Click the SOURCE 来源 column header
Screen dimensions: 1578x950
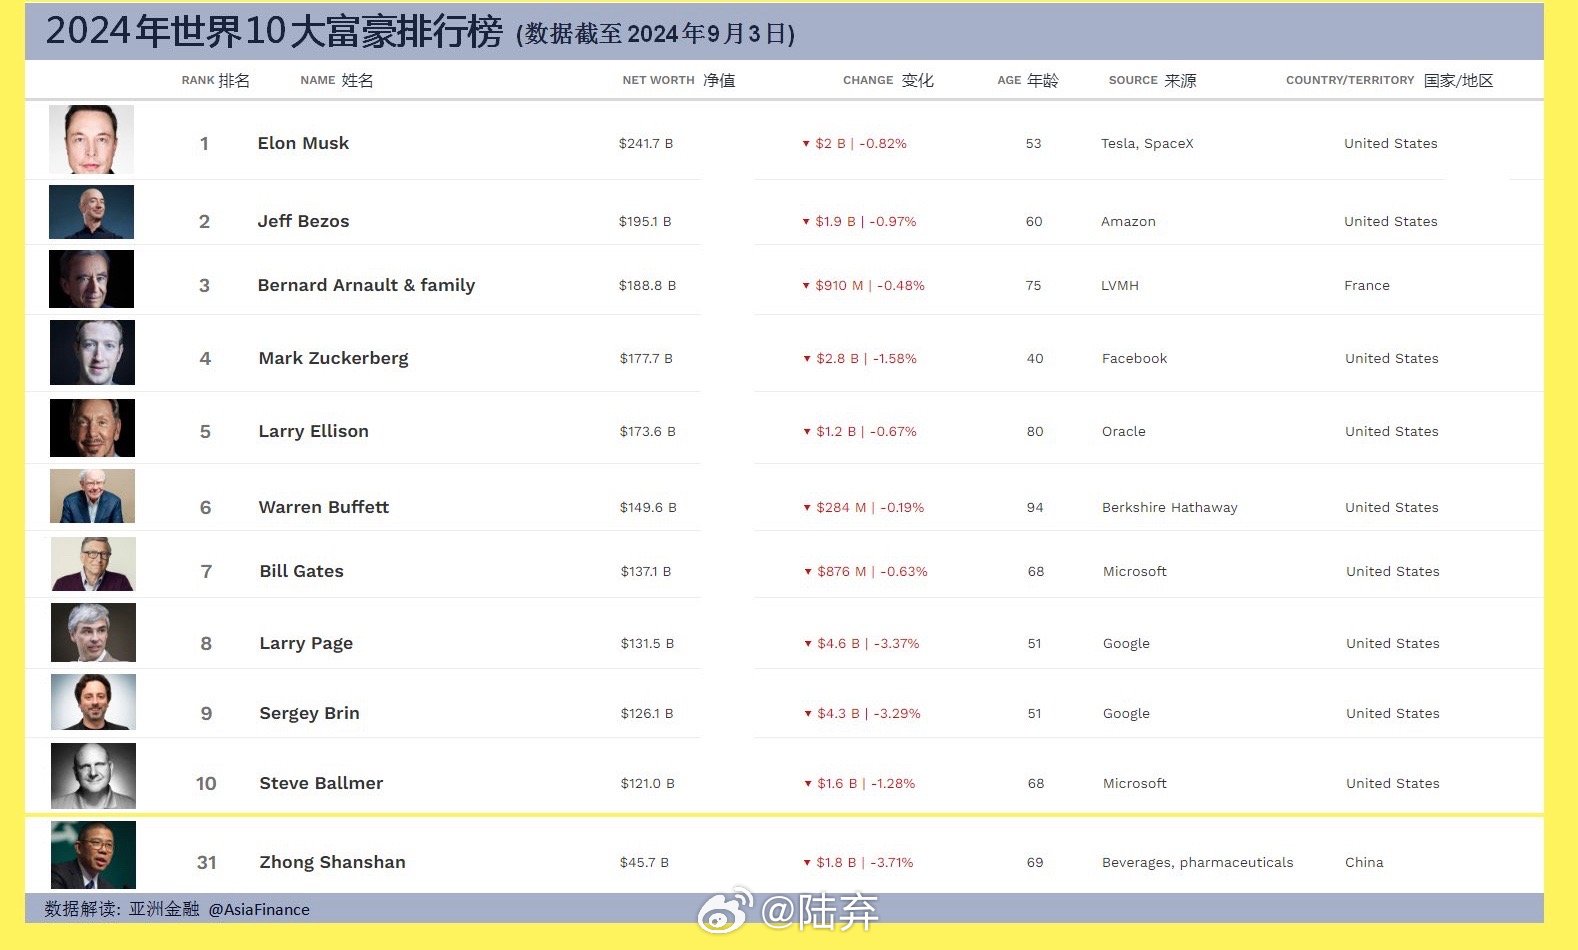[x=1152, y=80]
